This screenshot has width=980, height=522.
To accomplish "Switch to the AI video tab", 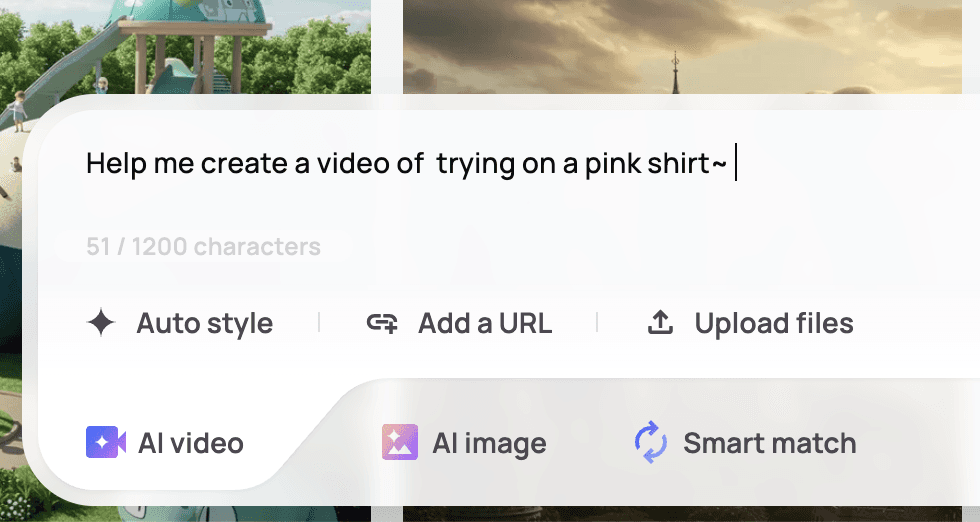I will (x=165, y=443).
